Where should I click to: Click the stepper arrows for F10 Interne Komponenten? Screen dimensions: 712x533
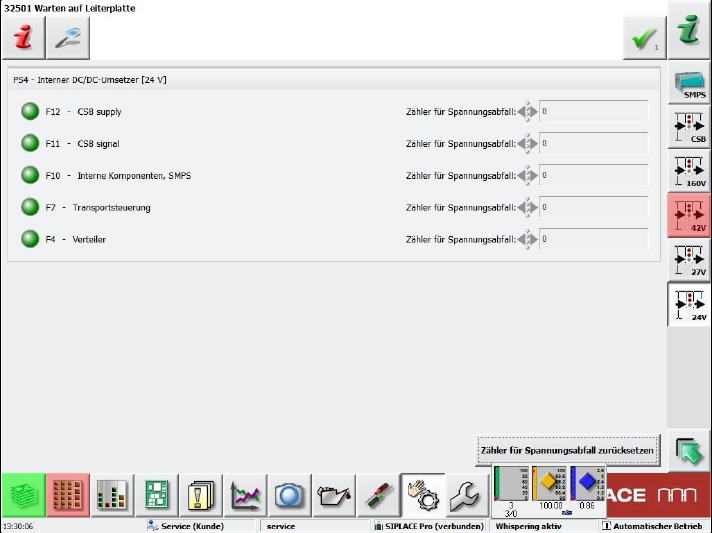[527, 175]
